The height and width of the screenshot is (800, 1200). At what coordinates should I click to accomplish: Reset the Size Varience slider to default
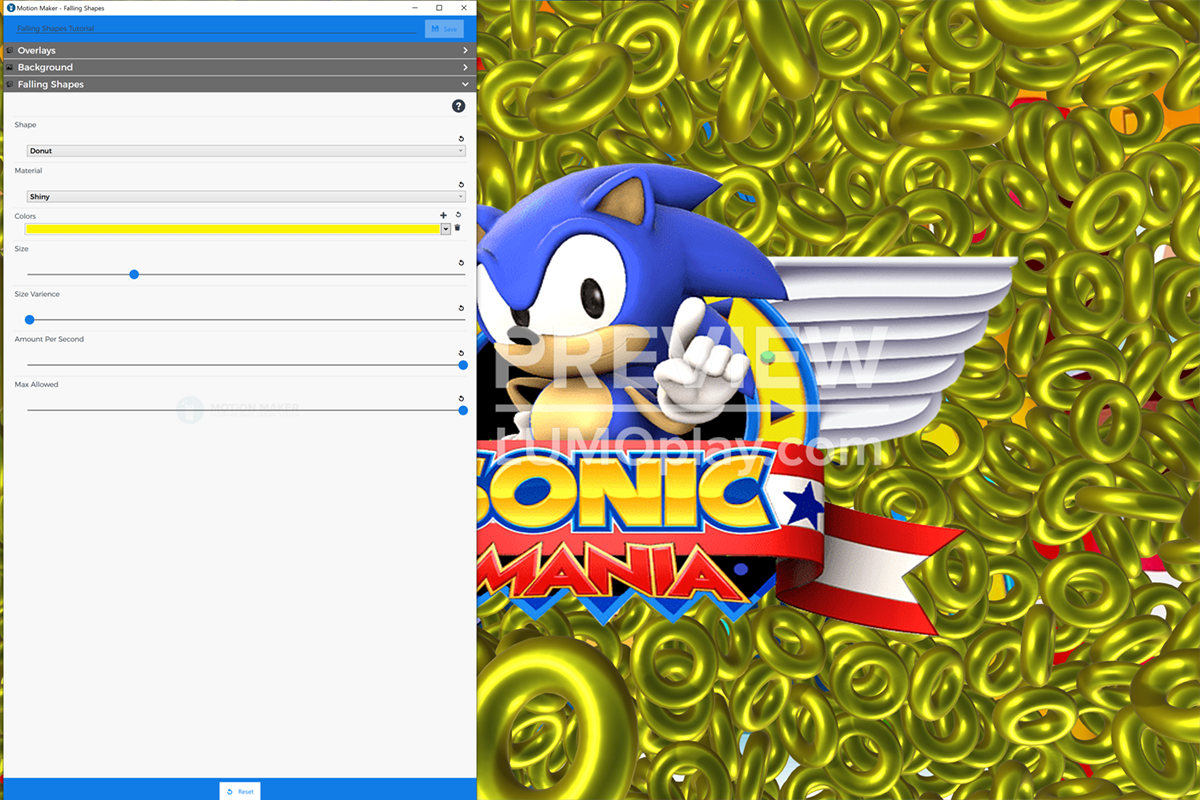(461, 308)
